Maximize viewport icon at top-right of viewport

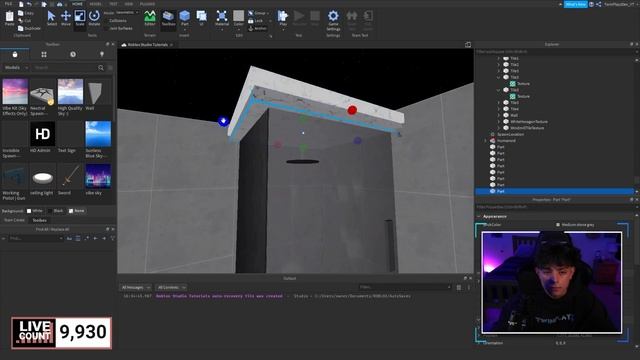click(x=468, y=44)
